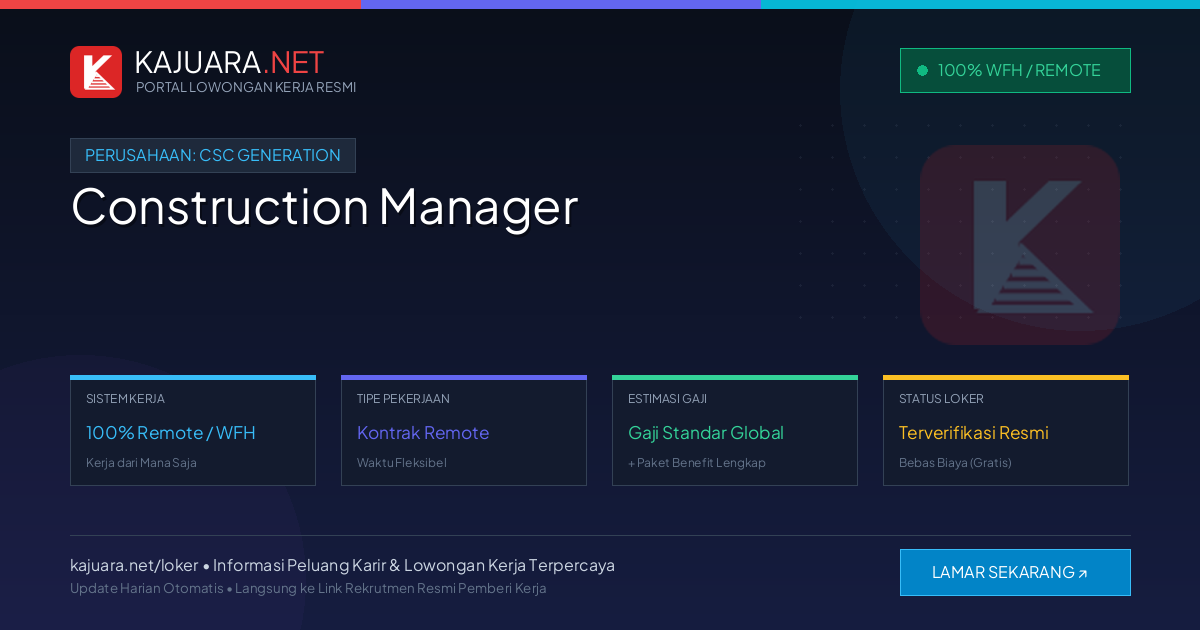Image resolution: width=1200 pixels, height=630 pixels.
Task: Click the Construction Manager job title
Action: point(324,206)
